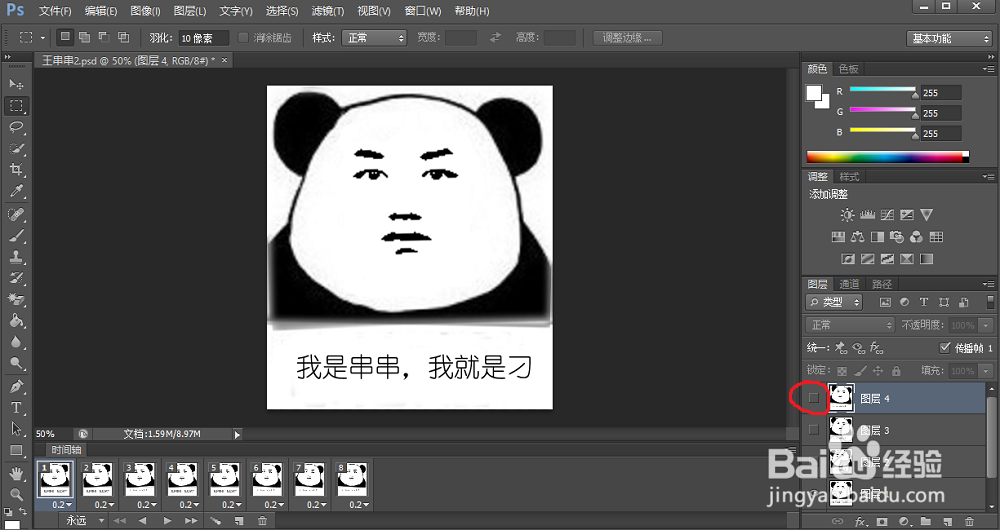Viewport: 1000px width, 530px height.
Task: Select the Pen tool
Action: point(16,386)
